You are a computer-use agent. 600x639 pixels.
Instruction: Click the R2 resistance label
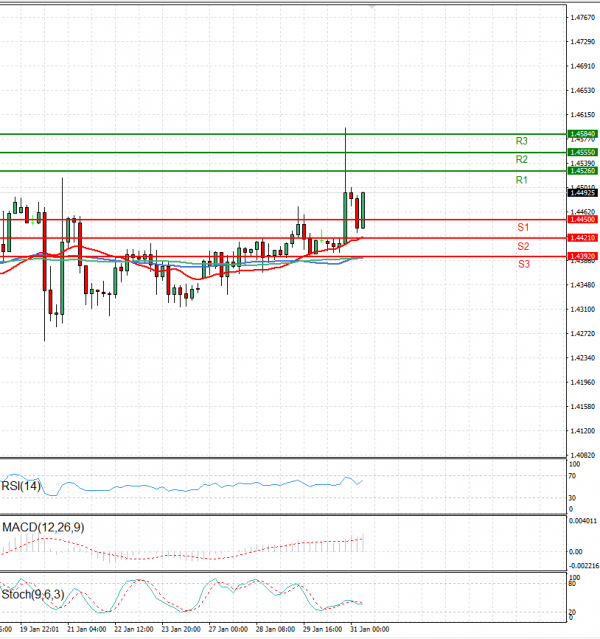pos(521,159)
